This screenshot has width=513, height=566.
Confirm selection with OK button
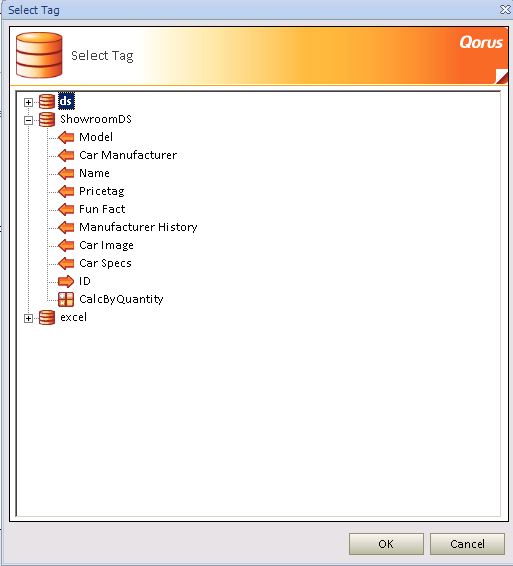click(x=386, y=544)
